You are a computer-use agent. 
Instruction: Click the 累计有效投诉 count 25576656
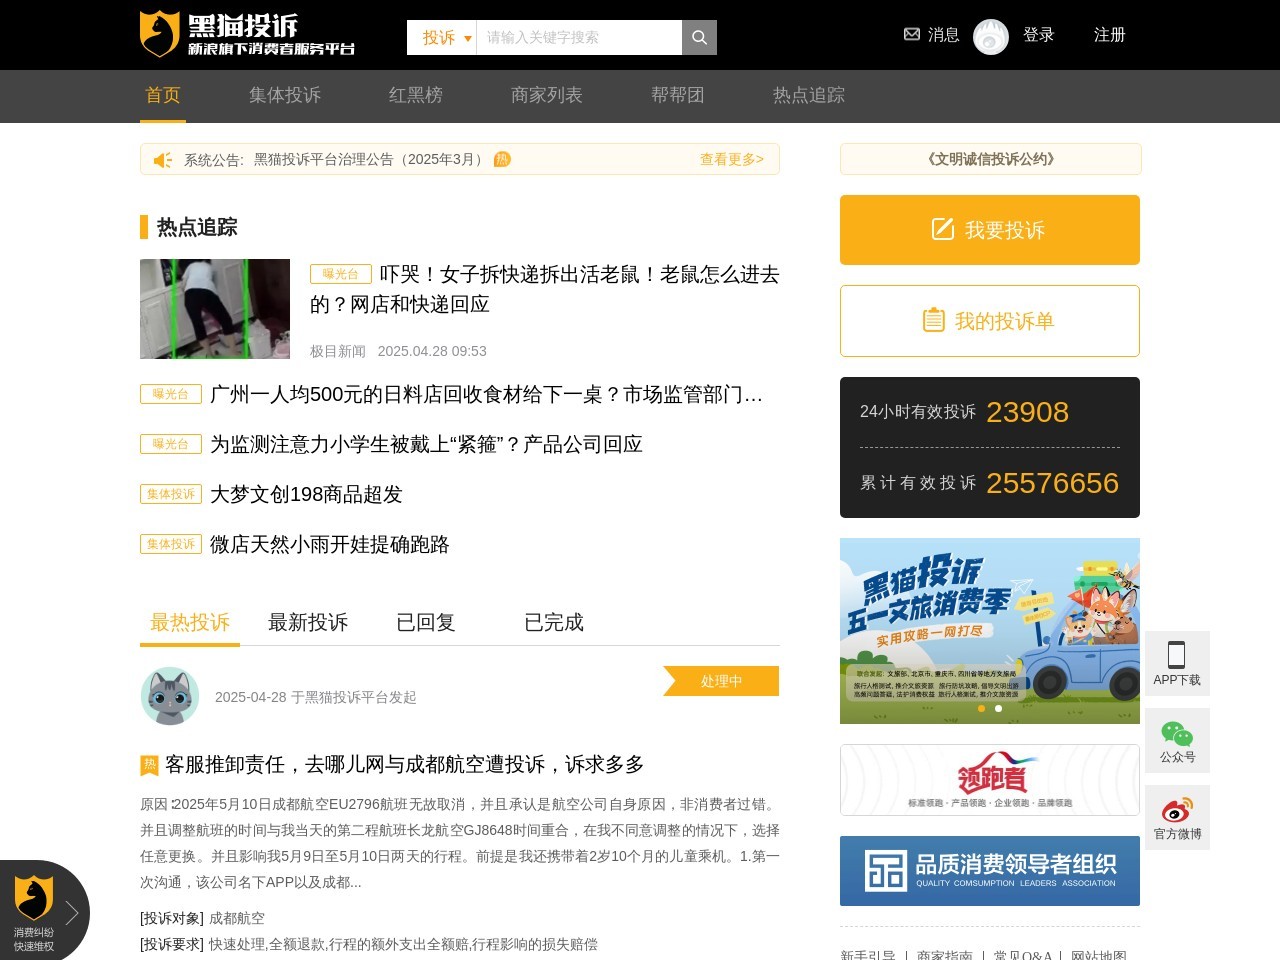click(1052, 483)
